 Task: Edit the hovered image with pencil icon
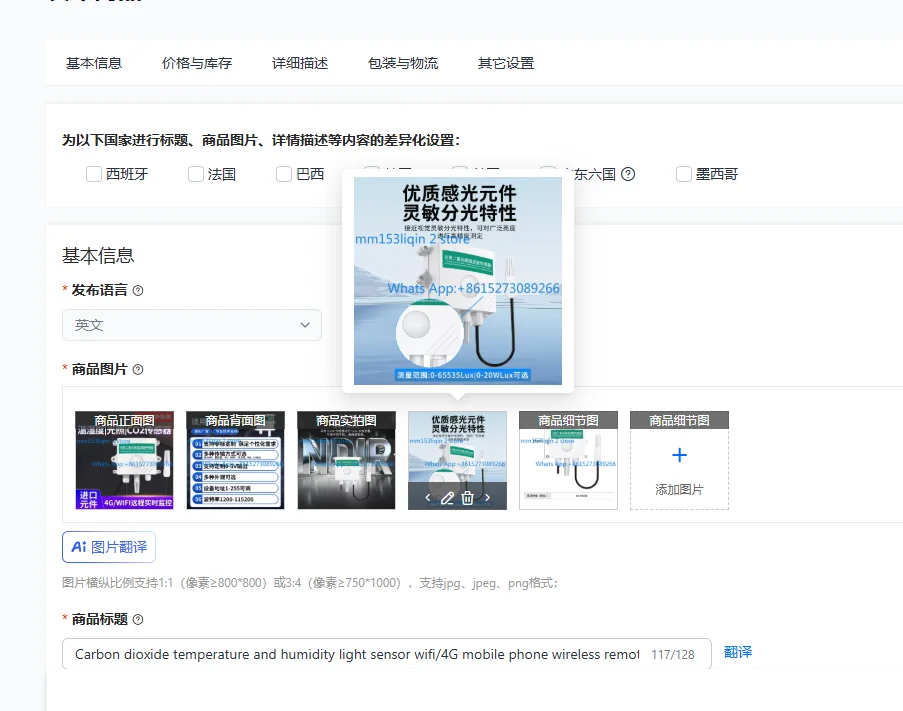[x=447, y=497]
